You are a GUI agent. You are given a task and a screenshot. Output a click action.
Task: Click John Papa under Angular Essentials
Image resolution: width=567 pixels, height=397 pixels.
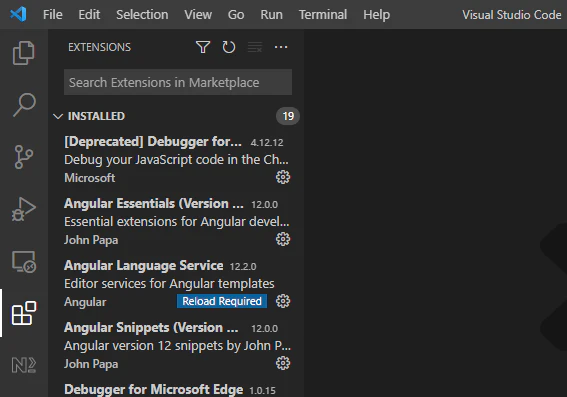[x=91, y=240]
